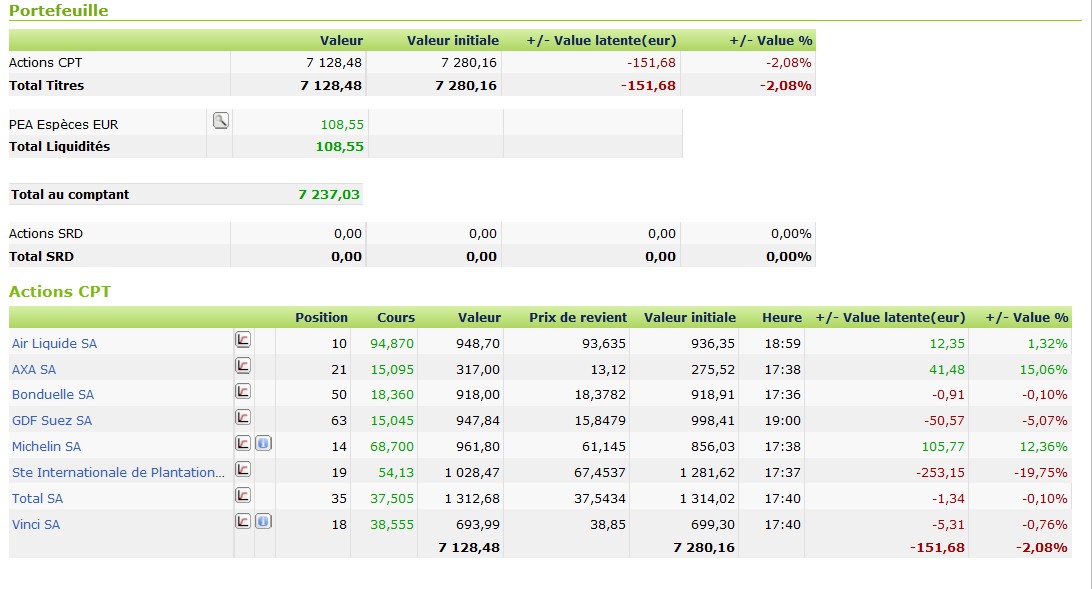Follow the Bonduelle SA link
The height and width of the screenshot is (589, 1092).
pyautogui.click(x=53, y=395)
